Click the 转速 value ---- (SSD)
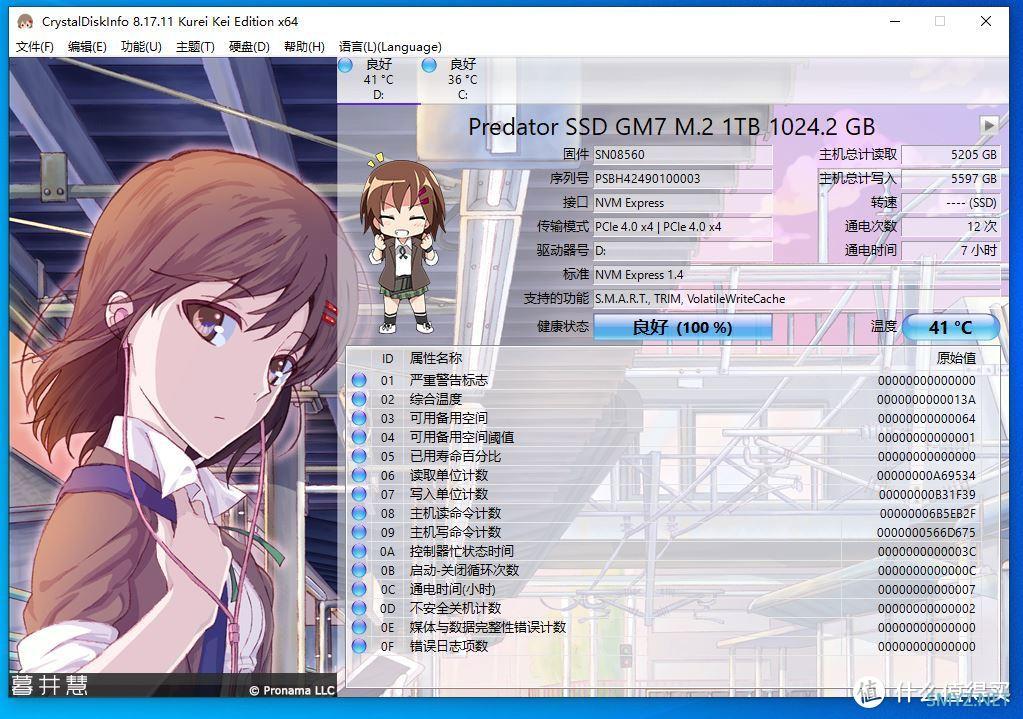The width and height of the screenshot is (1023, 719). pyautogui.click(x=951, y=202)
